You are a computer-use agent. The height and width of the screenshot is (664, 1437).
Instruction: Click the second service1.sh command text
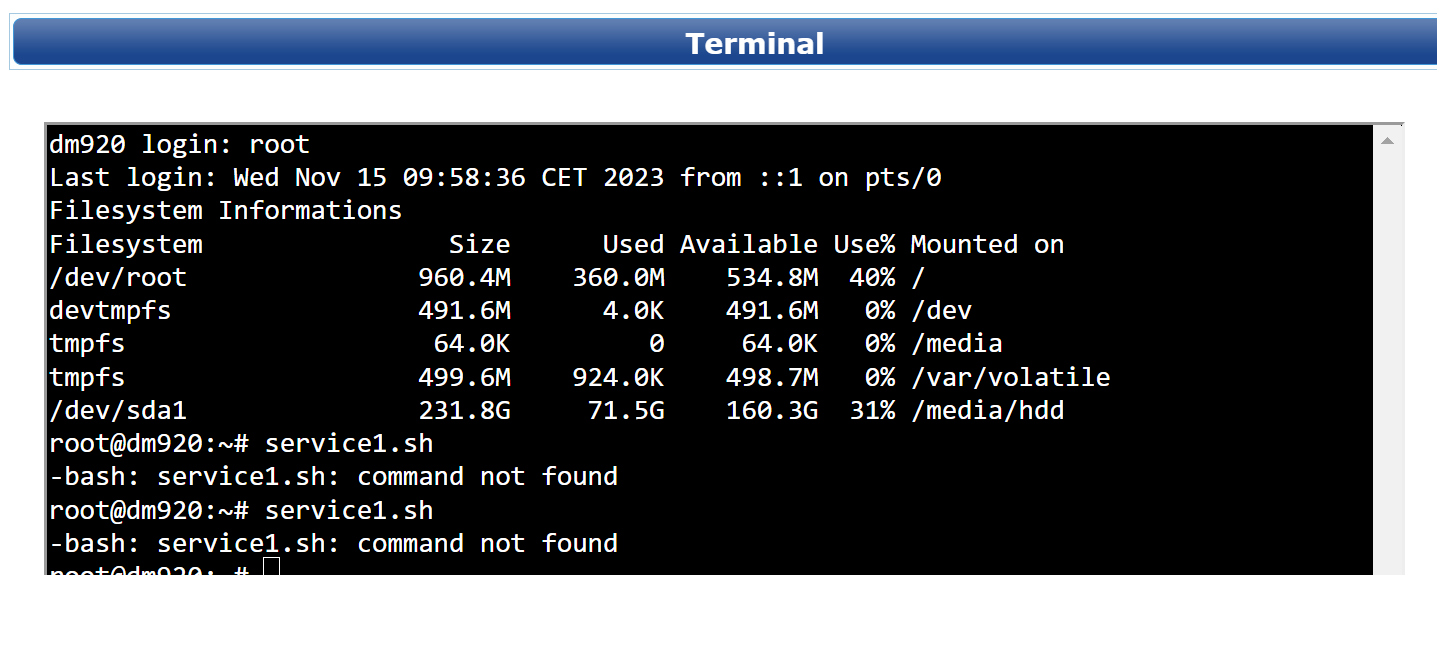(349, 510)
